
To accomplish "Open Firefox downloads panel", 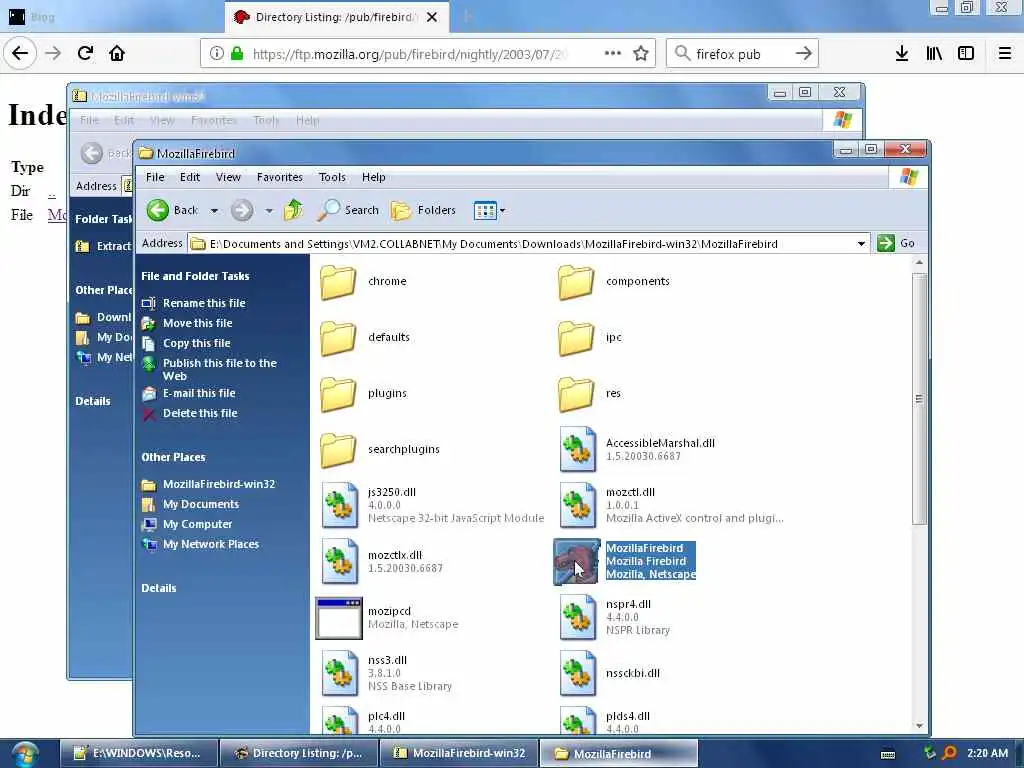I will click(x=902, y=54).
